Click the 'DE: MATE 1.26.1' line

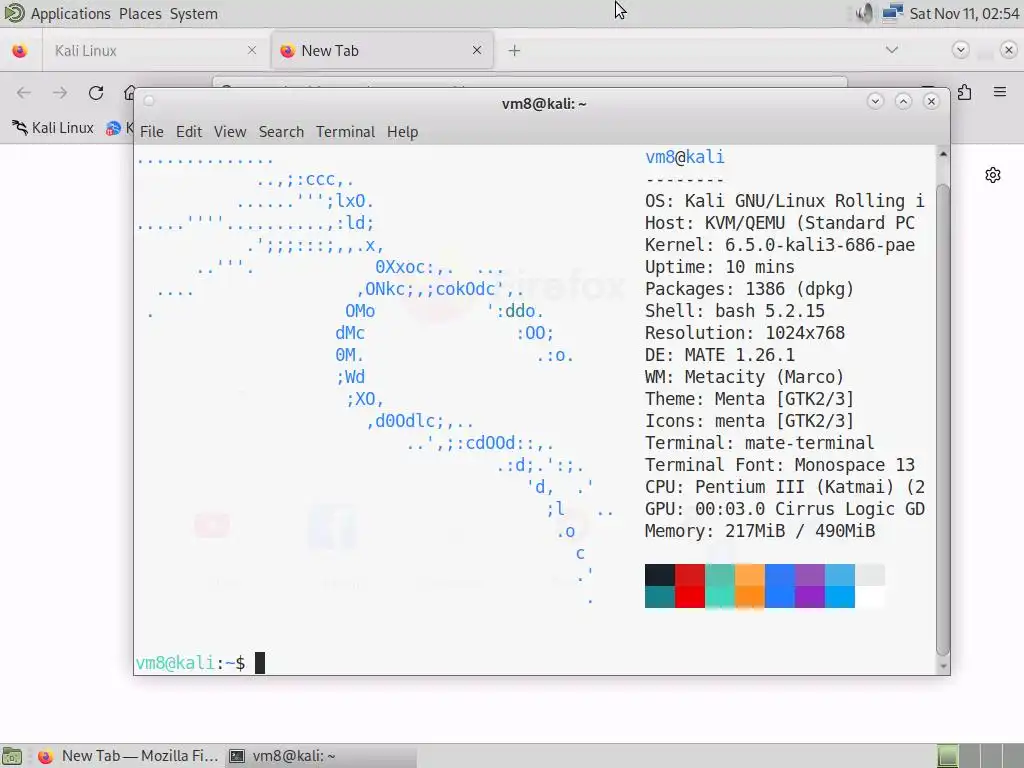point(720,355)
